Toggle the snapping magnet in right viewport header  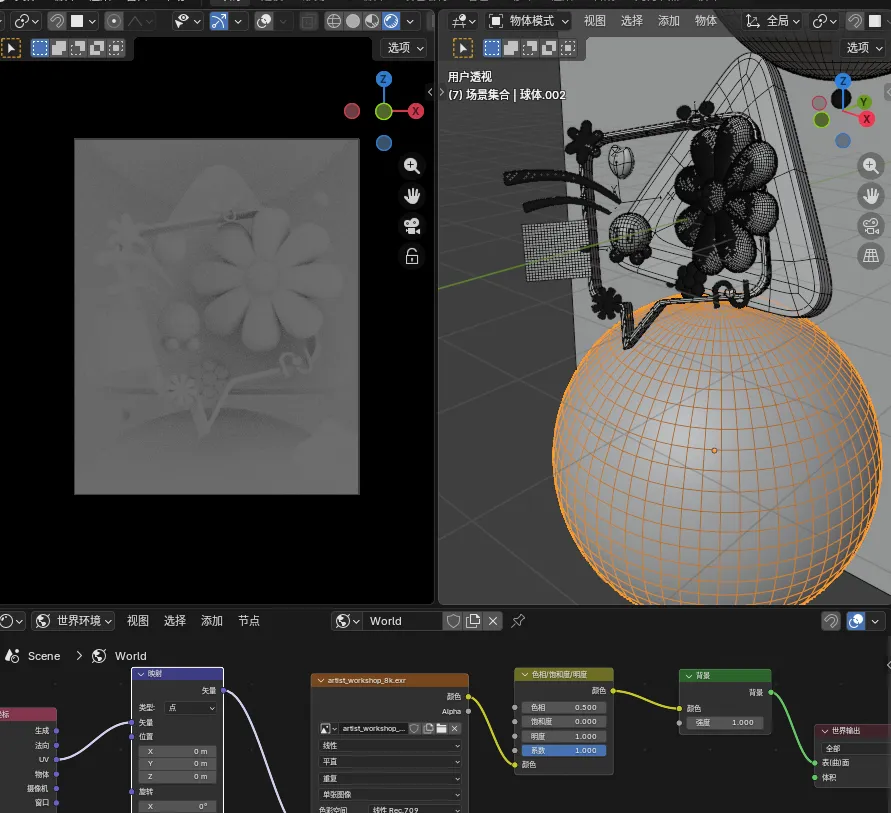(855, 21)
